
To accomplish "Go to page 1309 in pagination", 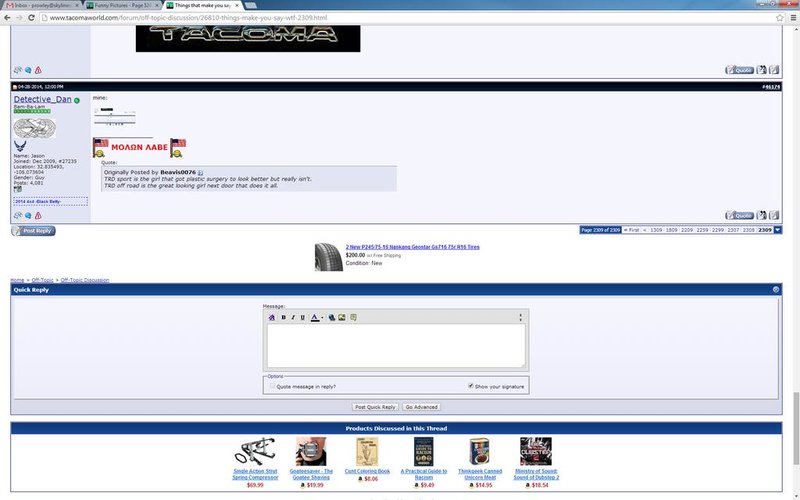I will coord(656,230).
